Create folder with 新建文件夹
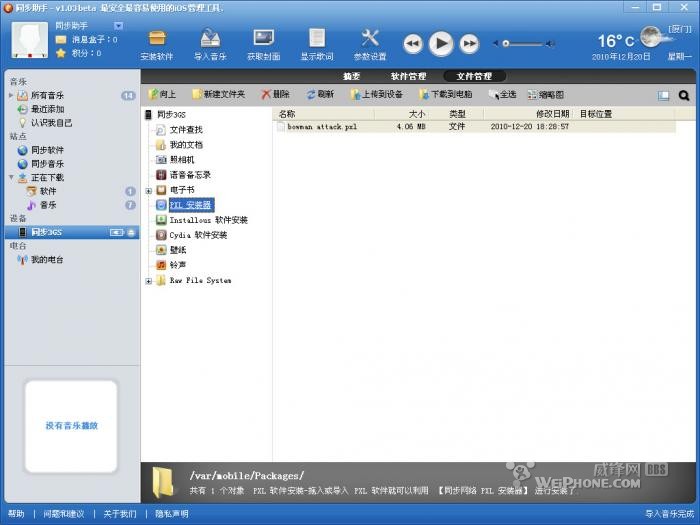The height and width of the screenshot is (525, 700). pyautogui.click(x=219, y=94)
